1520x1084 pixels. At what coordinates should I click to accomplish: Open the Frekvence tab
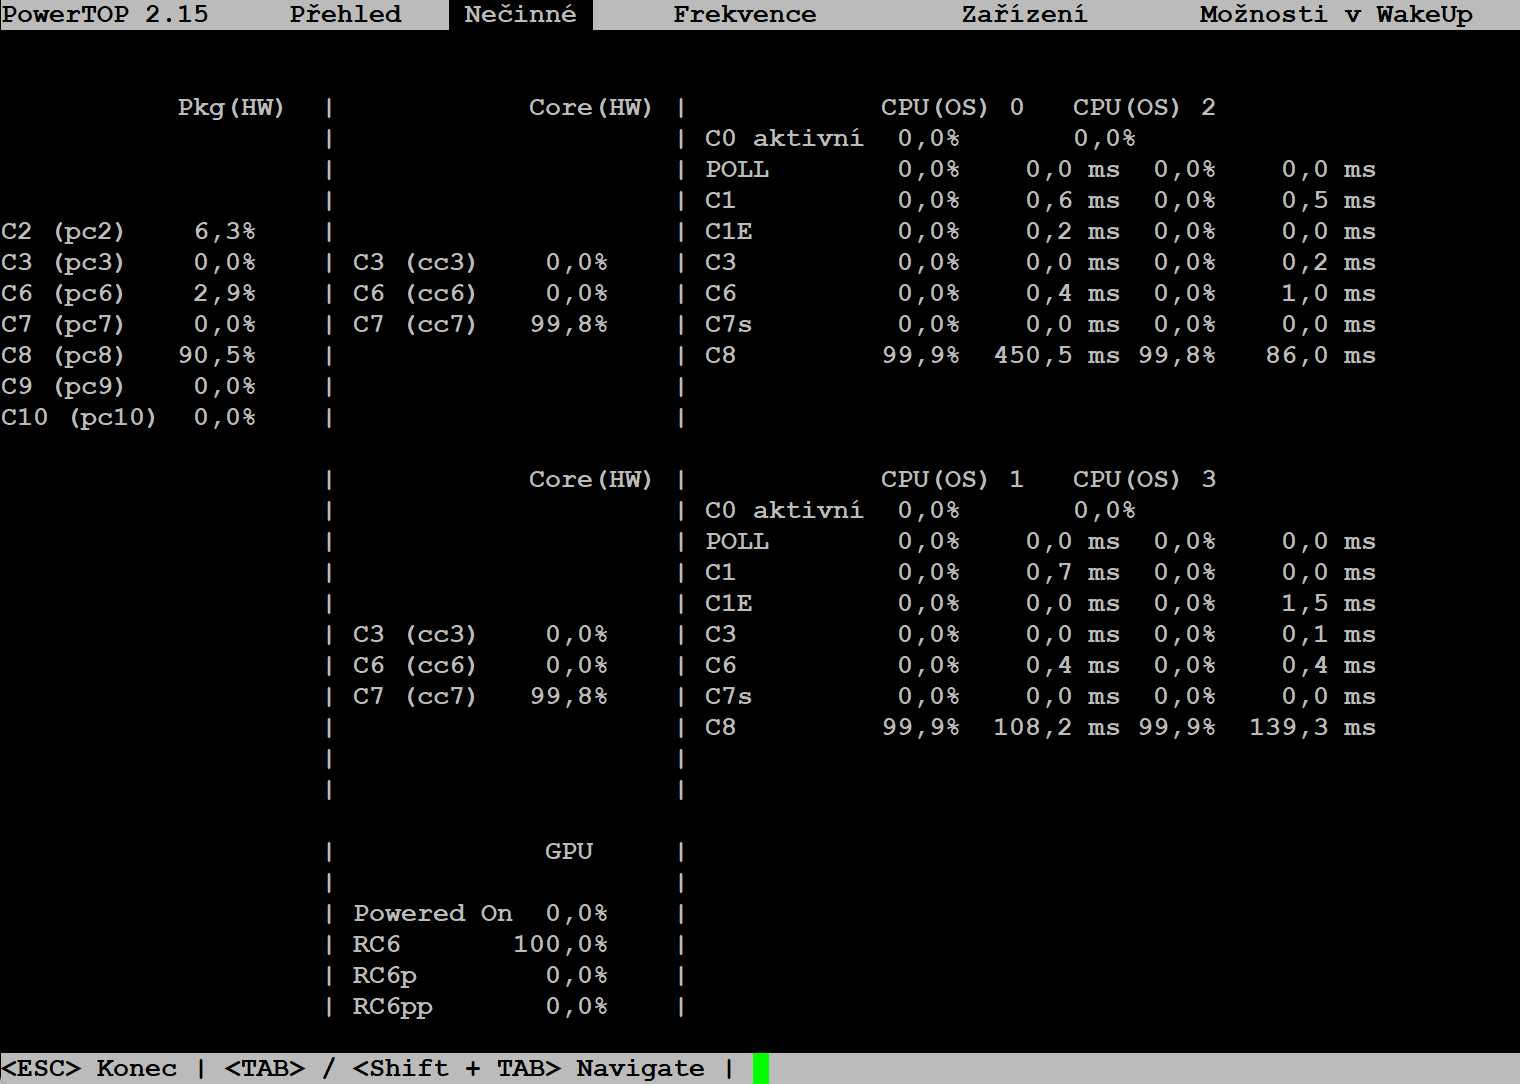click(x=744, y=15)
